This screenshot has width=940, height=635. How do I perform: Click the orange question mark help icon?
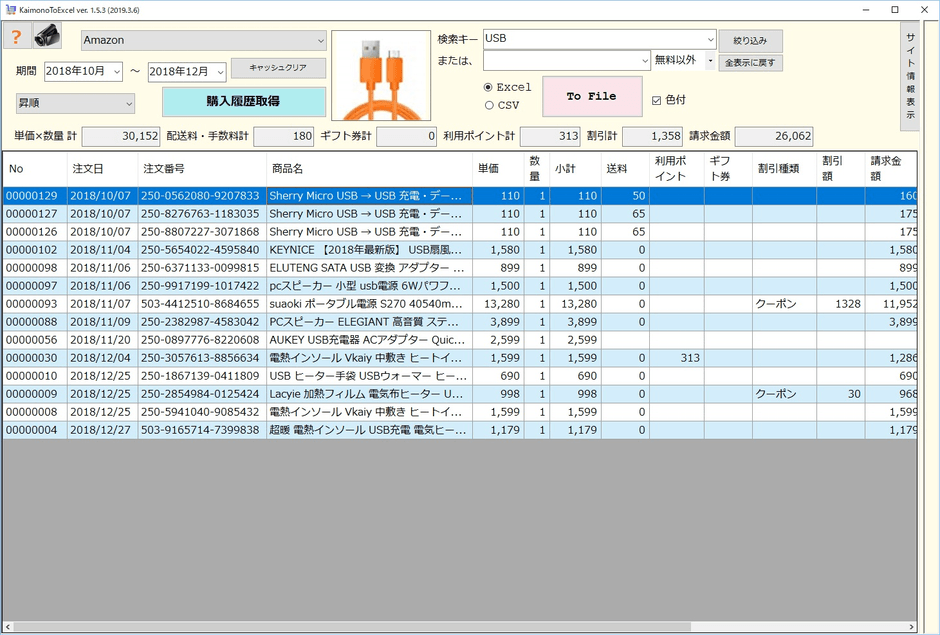17,36
